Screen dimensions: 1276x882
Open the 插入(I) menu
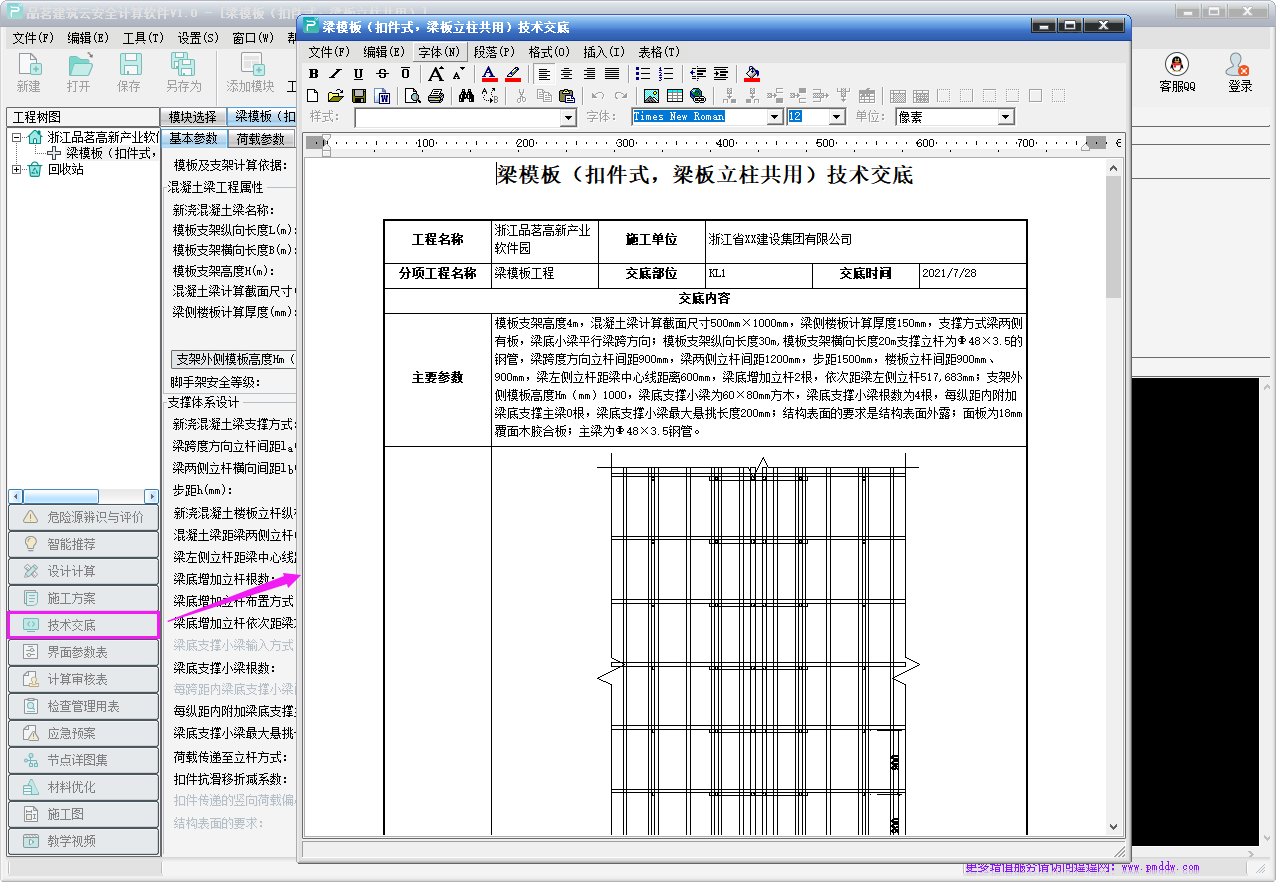point(604,52)
